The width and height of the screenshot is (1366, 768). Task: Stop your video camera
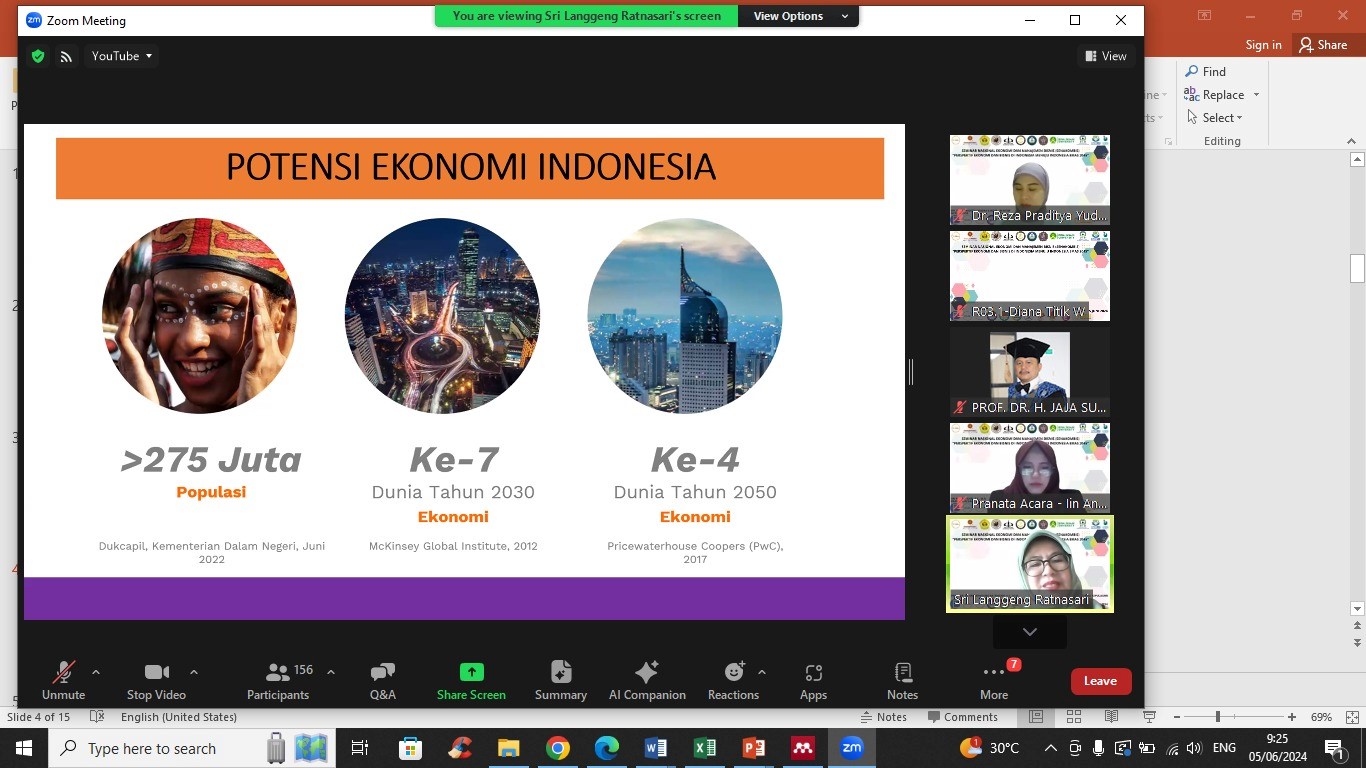point(156,680)
